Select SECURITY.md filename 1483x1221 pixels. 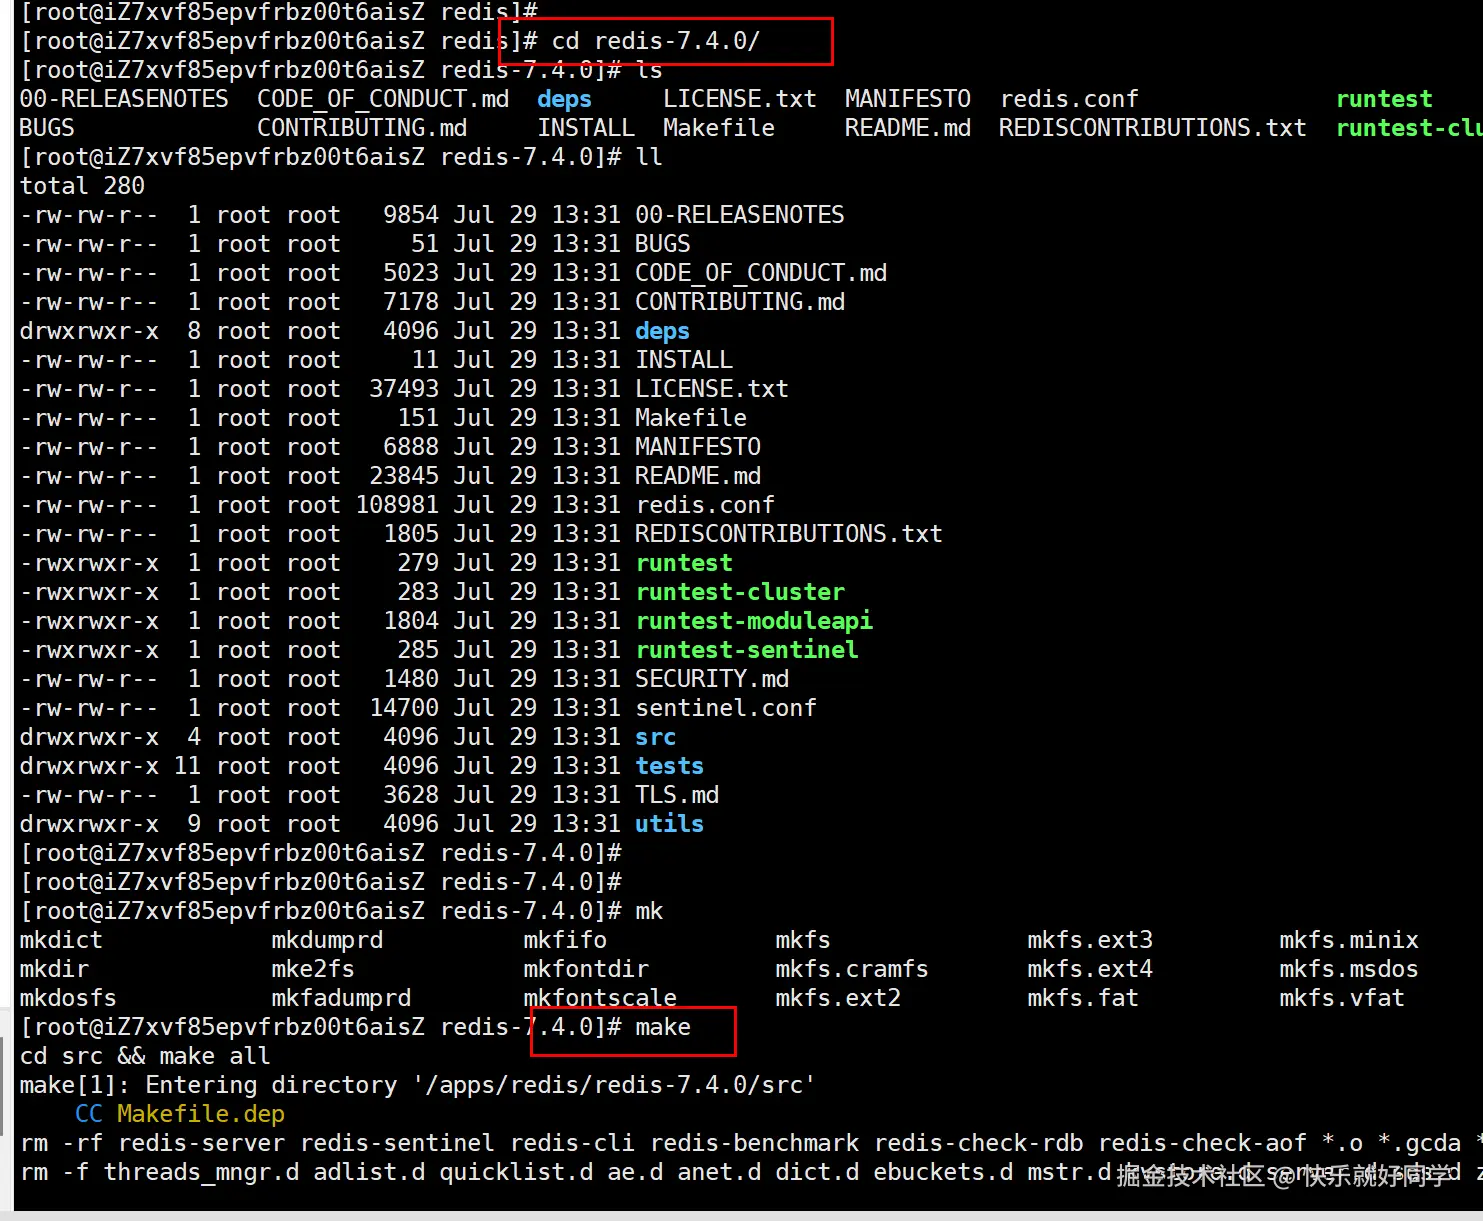click(x=712, y=679)
